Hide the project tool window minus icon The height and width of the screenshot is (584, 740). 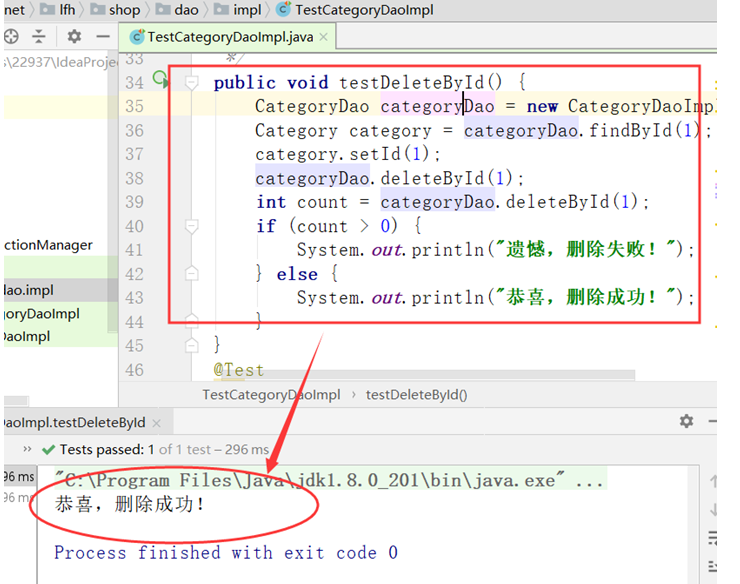tap(102, 36)
